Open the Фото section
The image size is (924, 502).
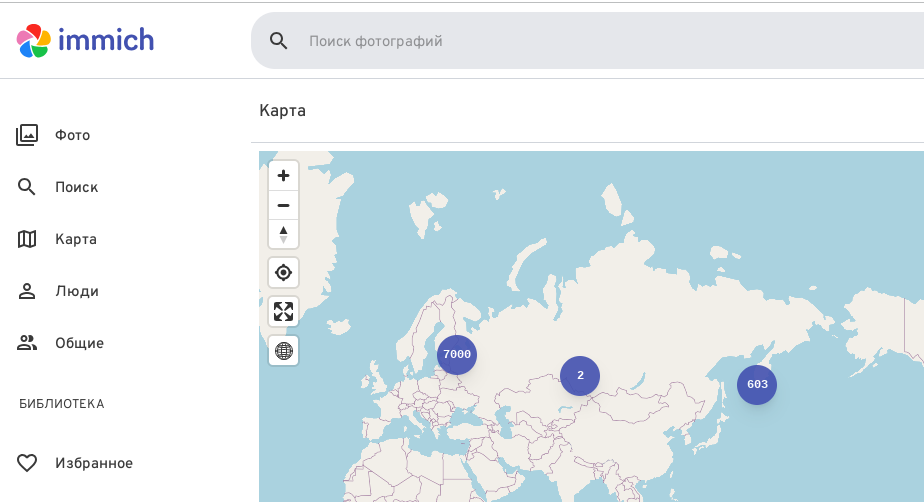click(x=72, y=135)
